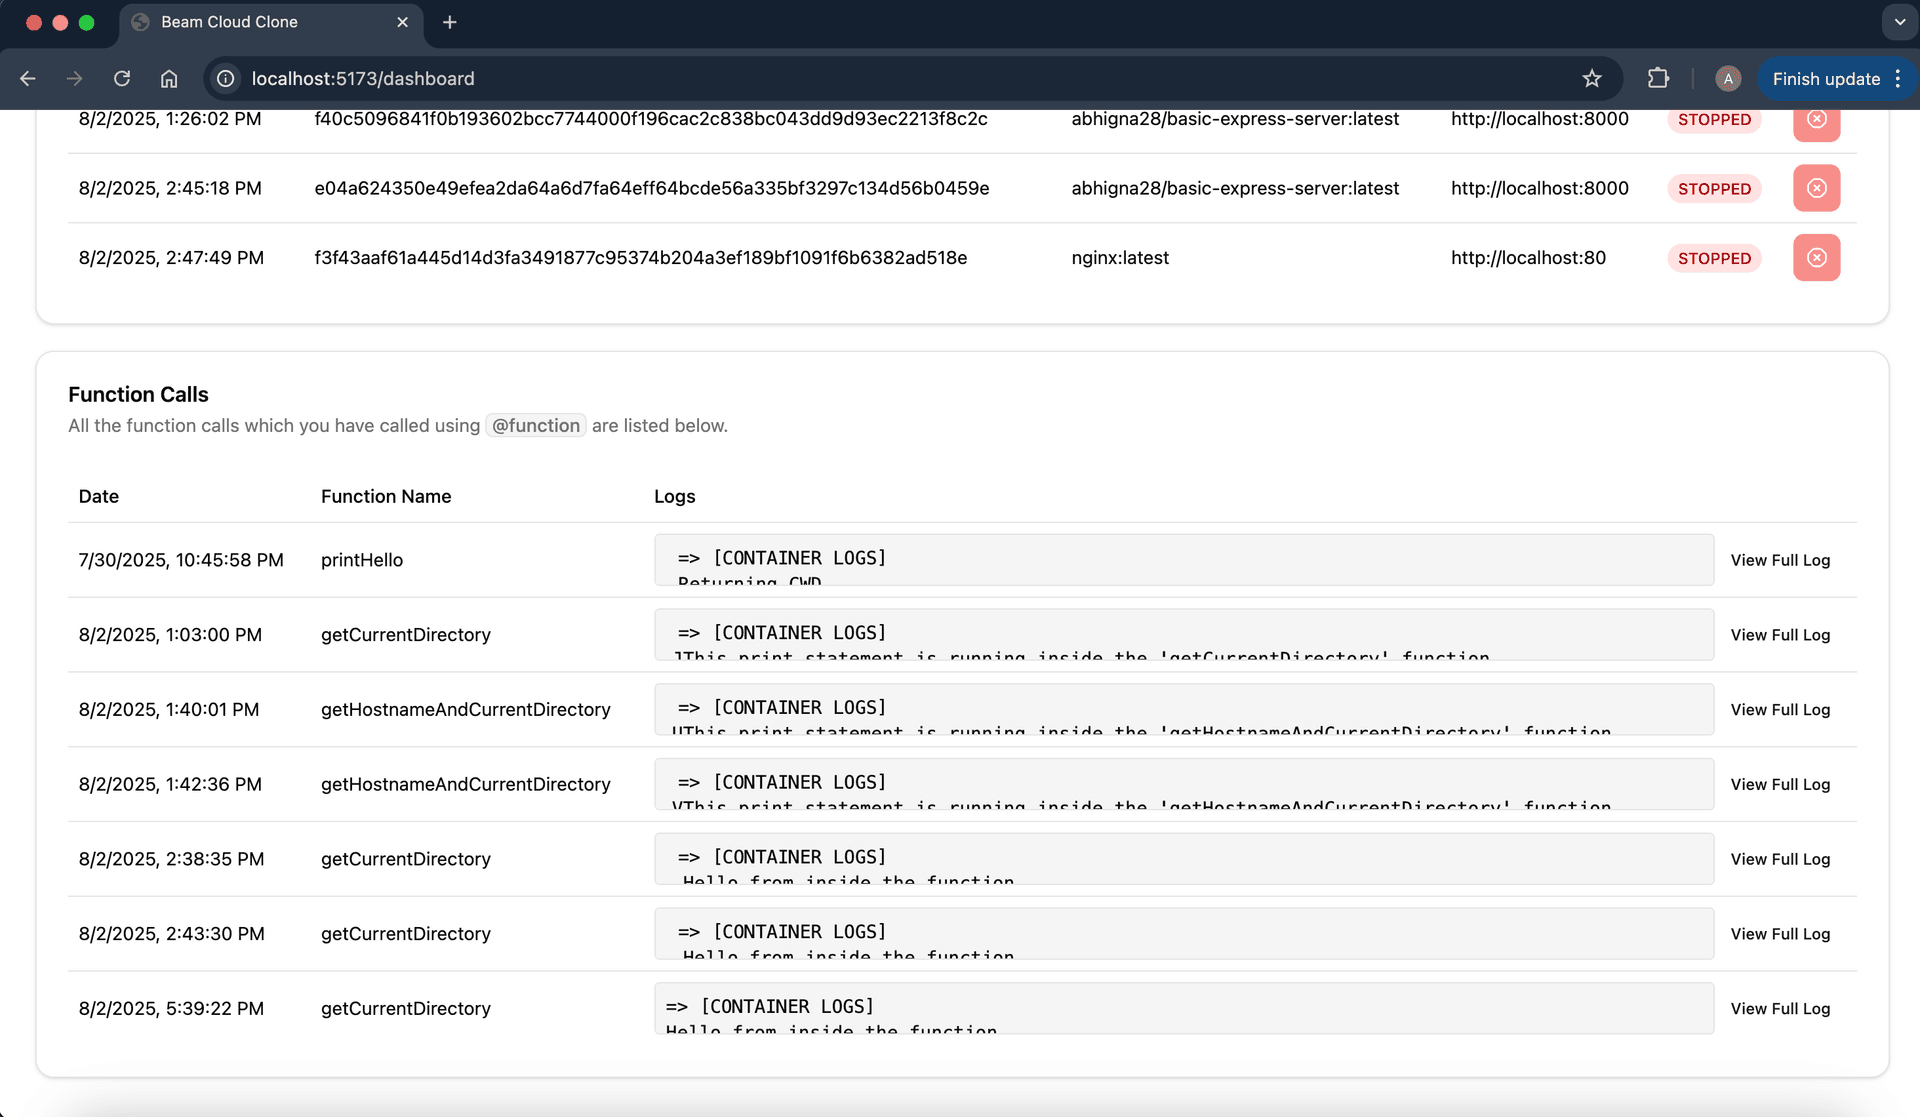Delete the nginx:latest container
The image size is (1920, 1117).
(1816, 257)
